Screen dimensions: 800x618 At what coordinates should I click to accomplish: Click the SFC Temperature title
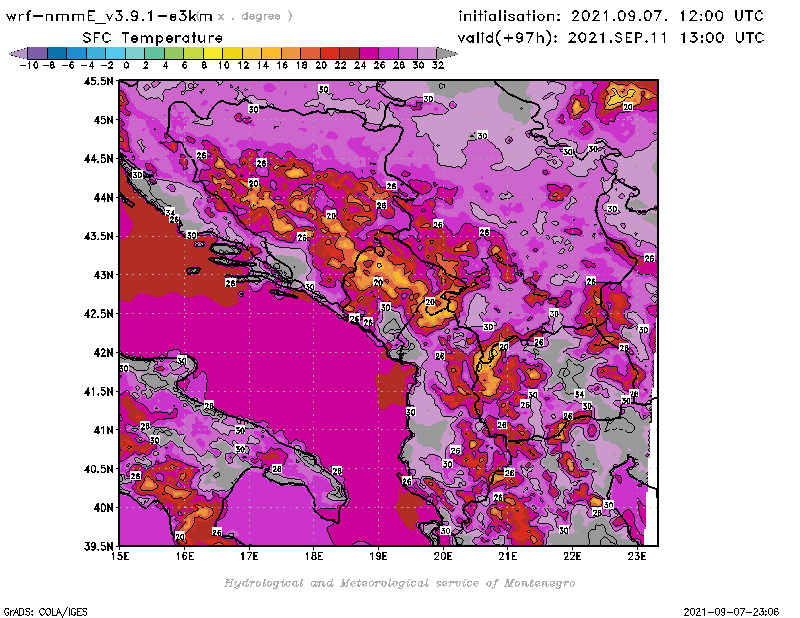click(150, 37)
